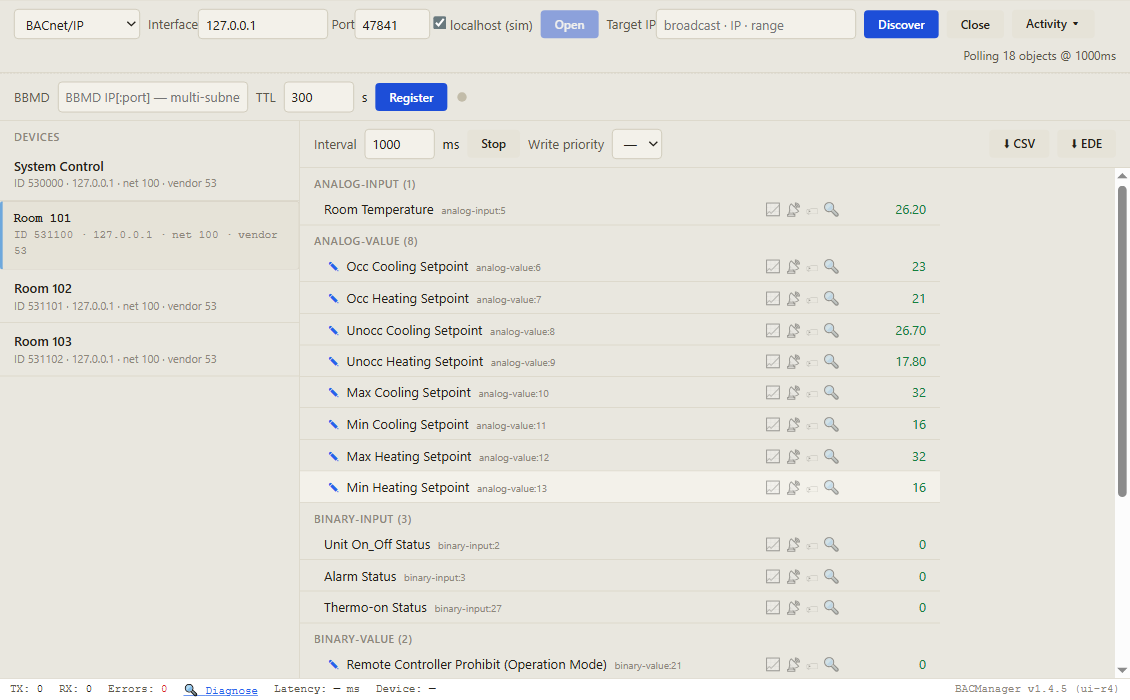
Task: Select the System Control device
Action: coord(150,174)
